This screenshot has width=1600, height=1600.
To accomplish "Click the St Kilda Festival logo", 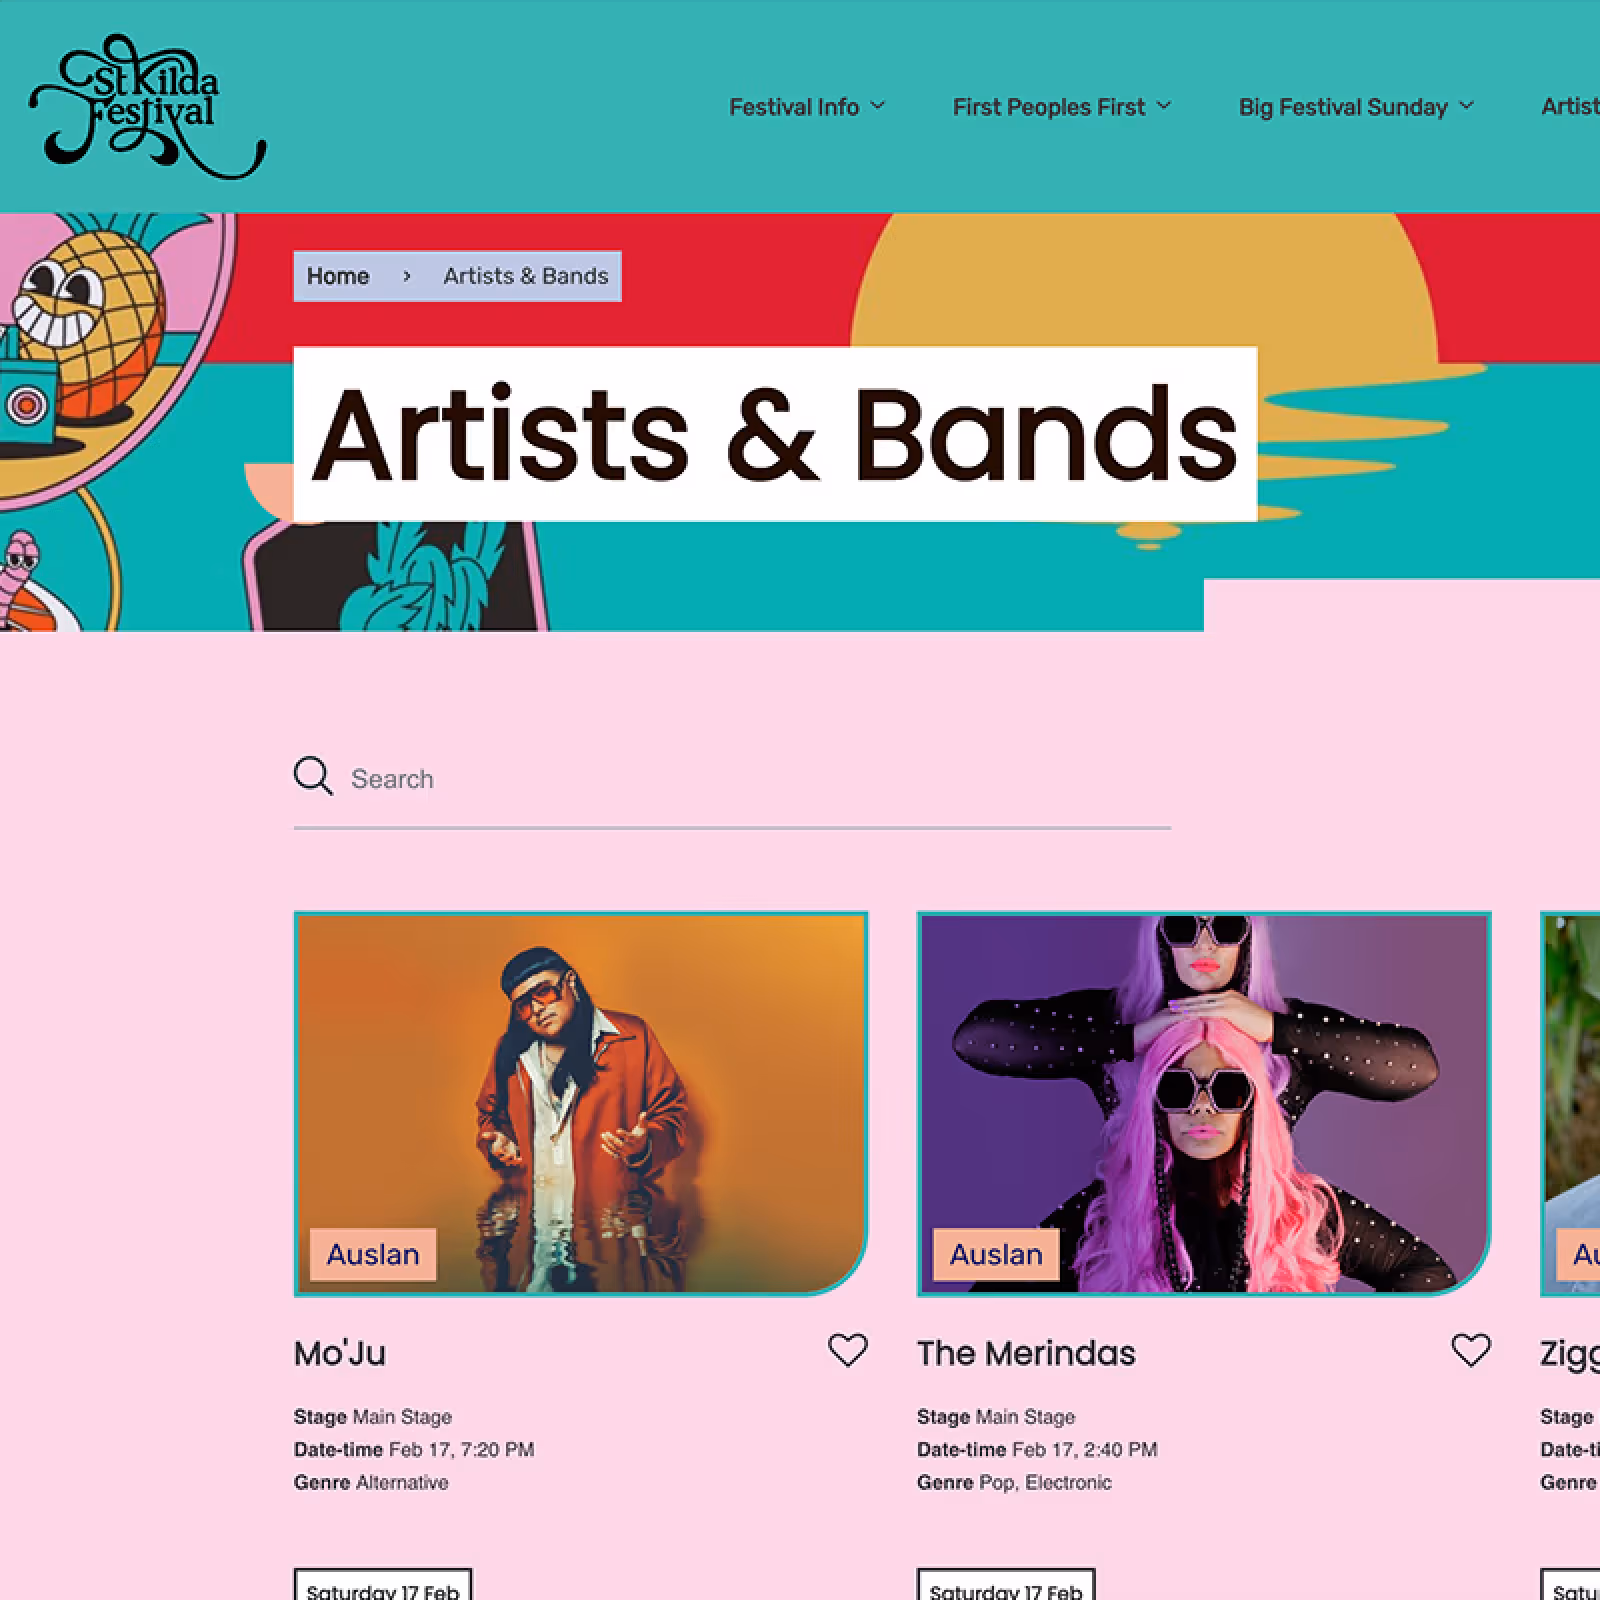I will (x=147, y=108).
